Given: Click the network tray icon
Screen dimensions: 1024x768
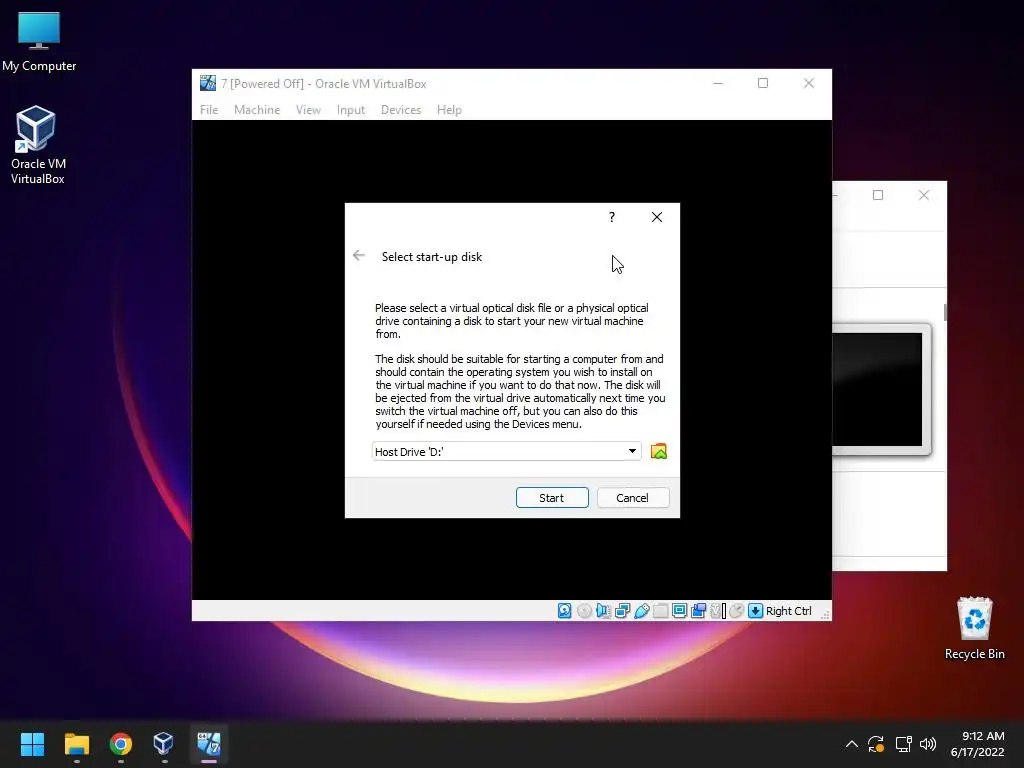Looking at the screenshot, I should click(904, 744).
